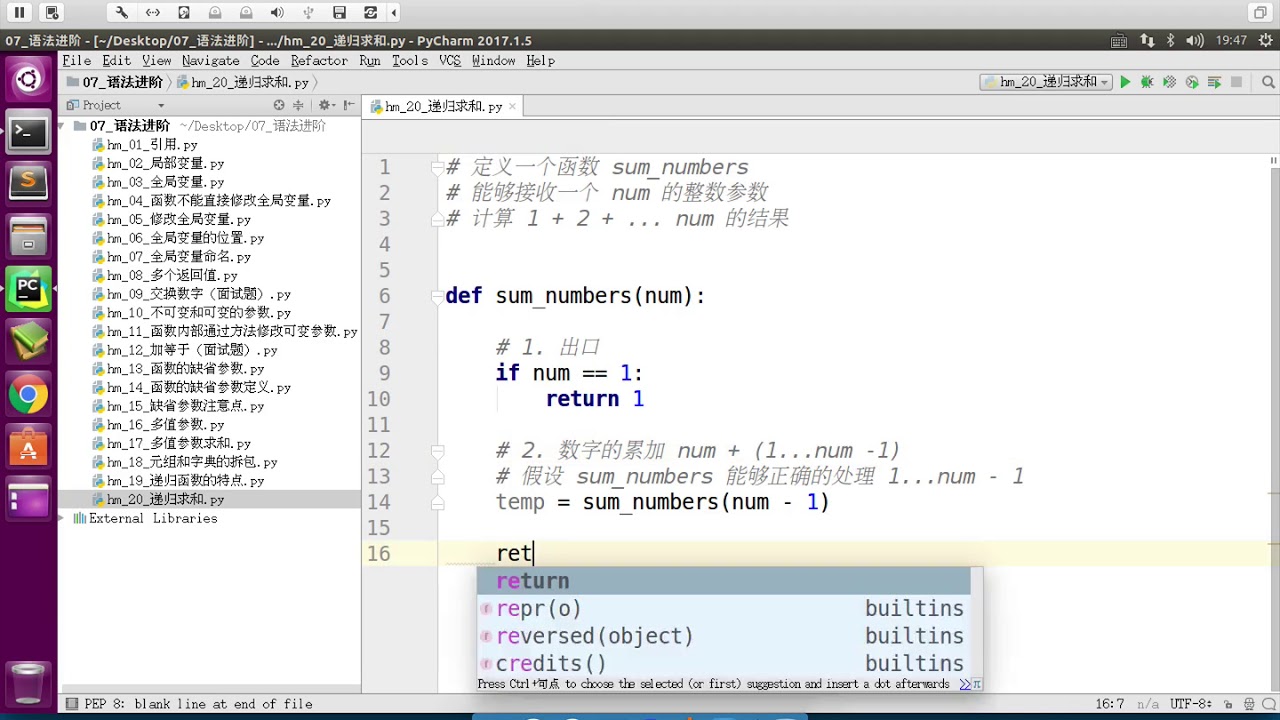Click the VM floppy disk icon
1280x720 pixels.
(340, 13)
